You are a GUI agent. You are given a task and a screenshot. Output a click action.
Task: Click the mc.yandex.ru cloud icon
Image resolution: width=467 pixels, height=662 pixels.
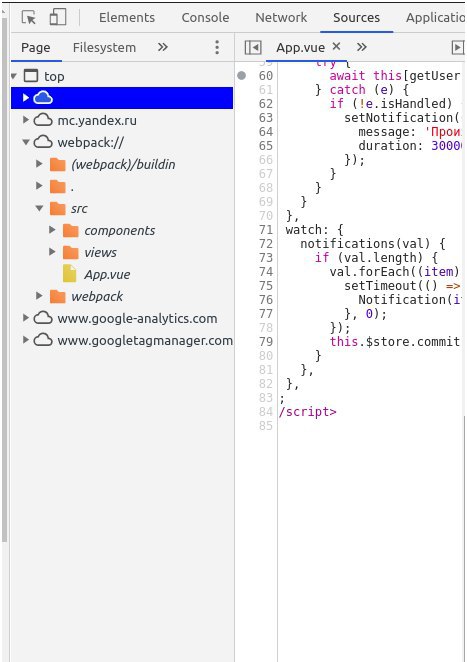(43, 120)
